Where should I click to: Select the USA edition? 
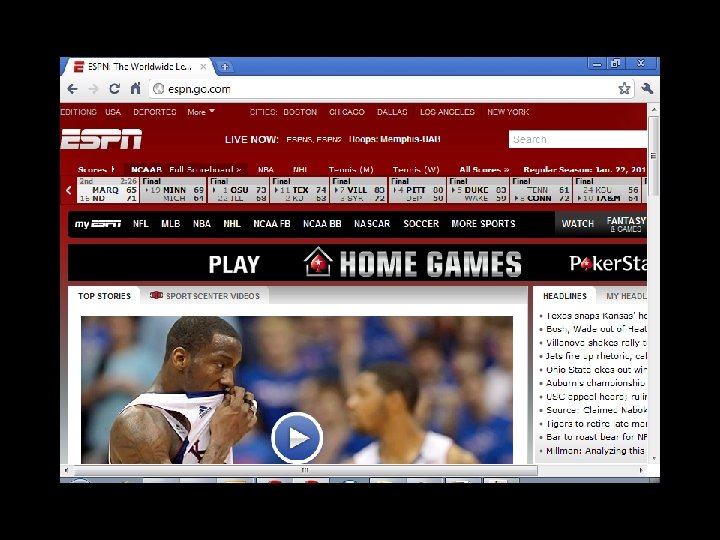113,112
